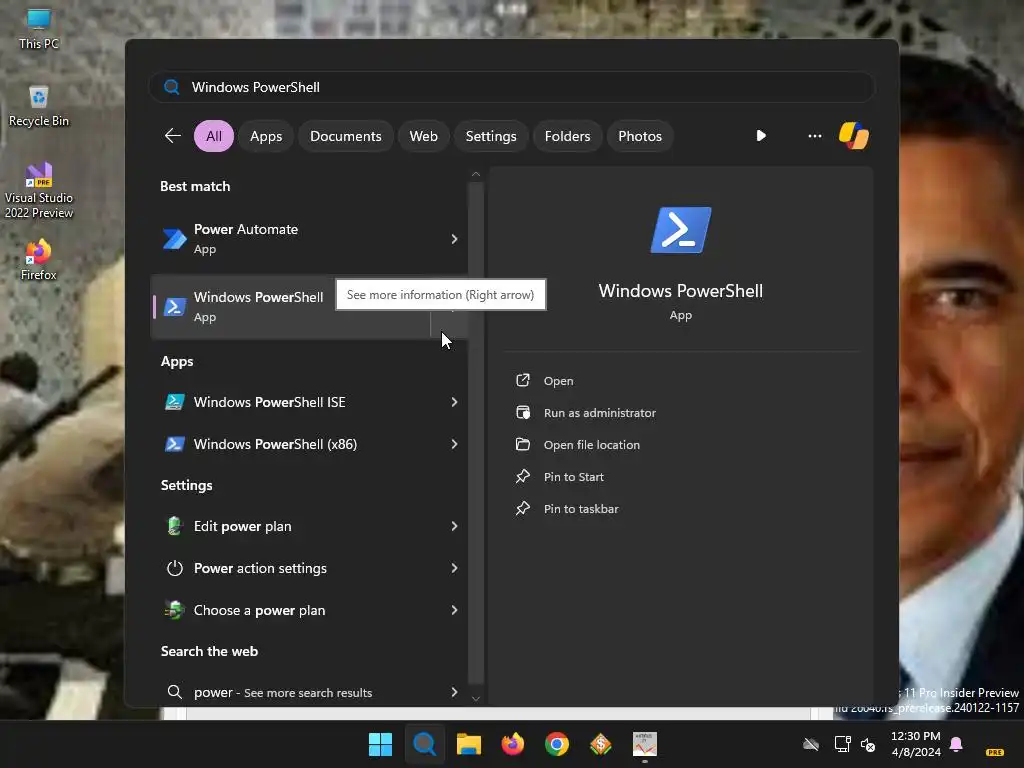Click the muted volume tray icon
Screen dimensions: 1024x768
tap(868, 744)
